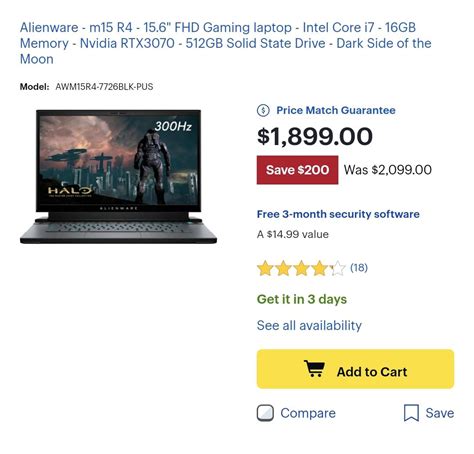
Task: Tick the Compare checkbox
Action: pos(265,413)
